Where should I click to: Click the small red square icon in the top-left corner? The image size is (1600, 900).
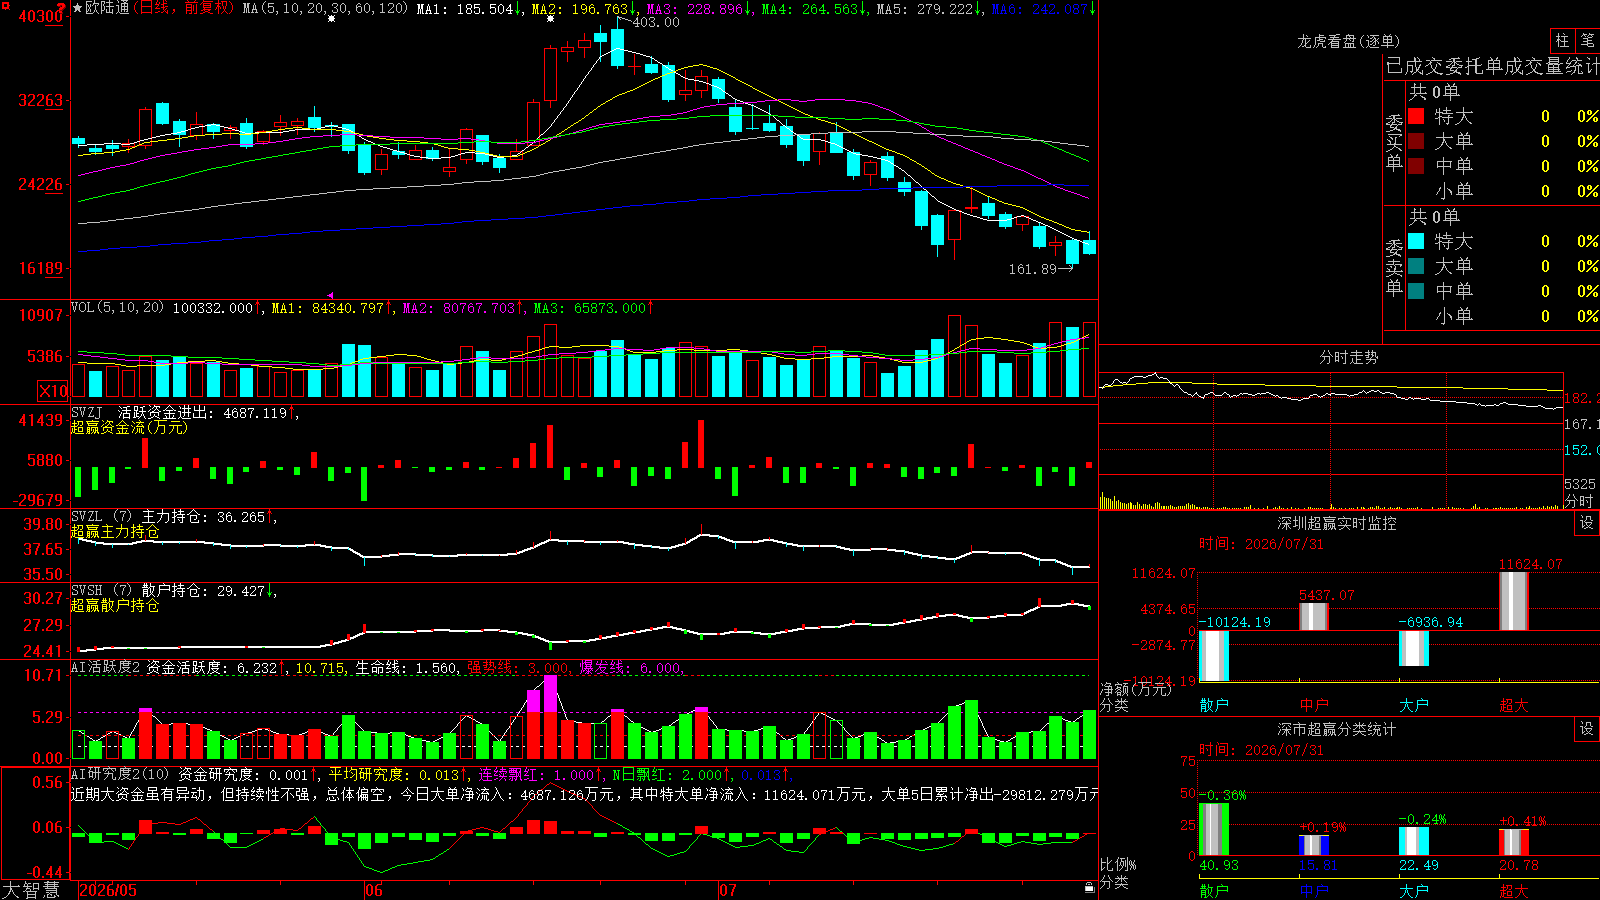3,4
